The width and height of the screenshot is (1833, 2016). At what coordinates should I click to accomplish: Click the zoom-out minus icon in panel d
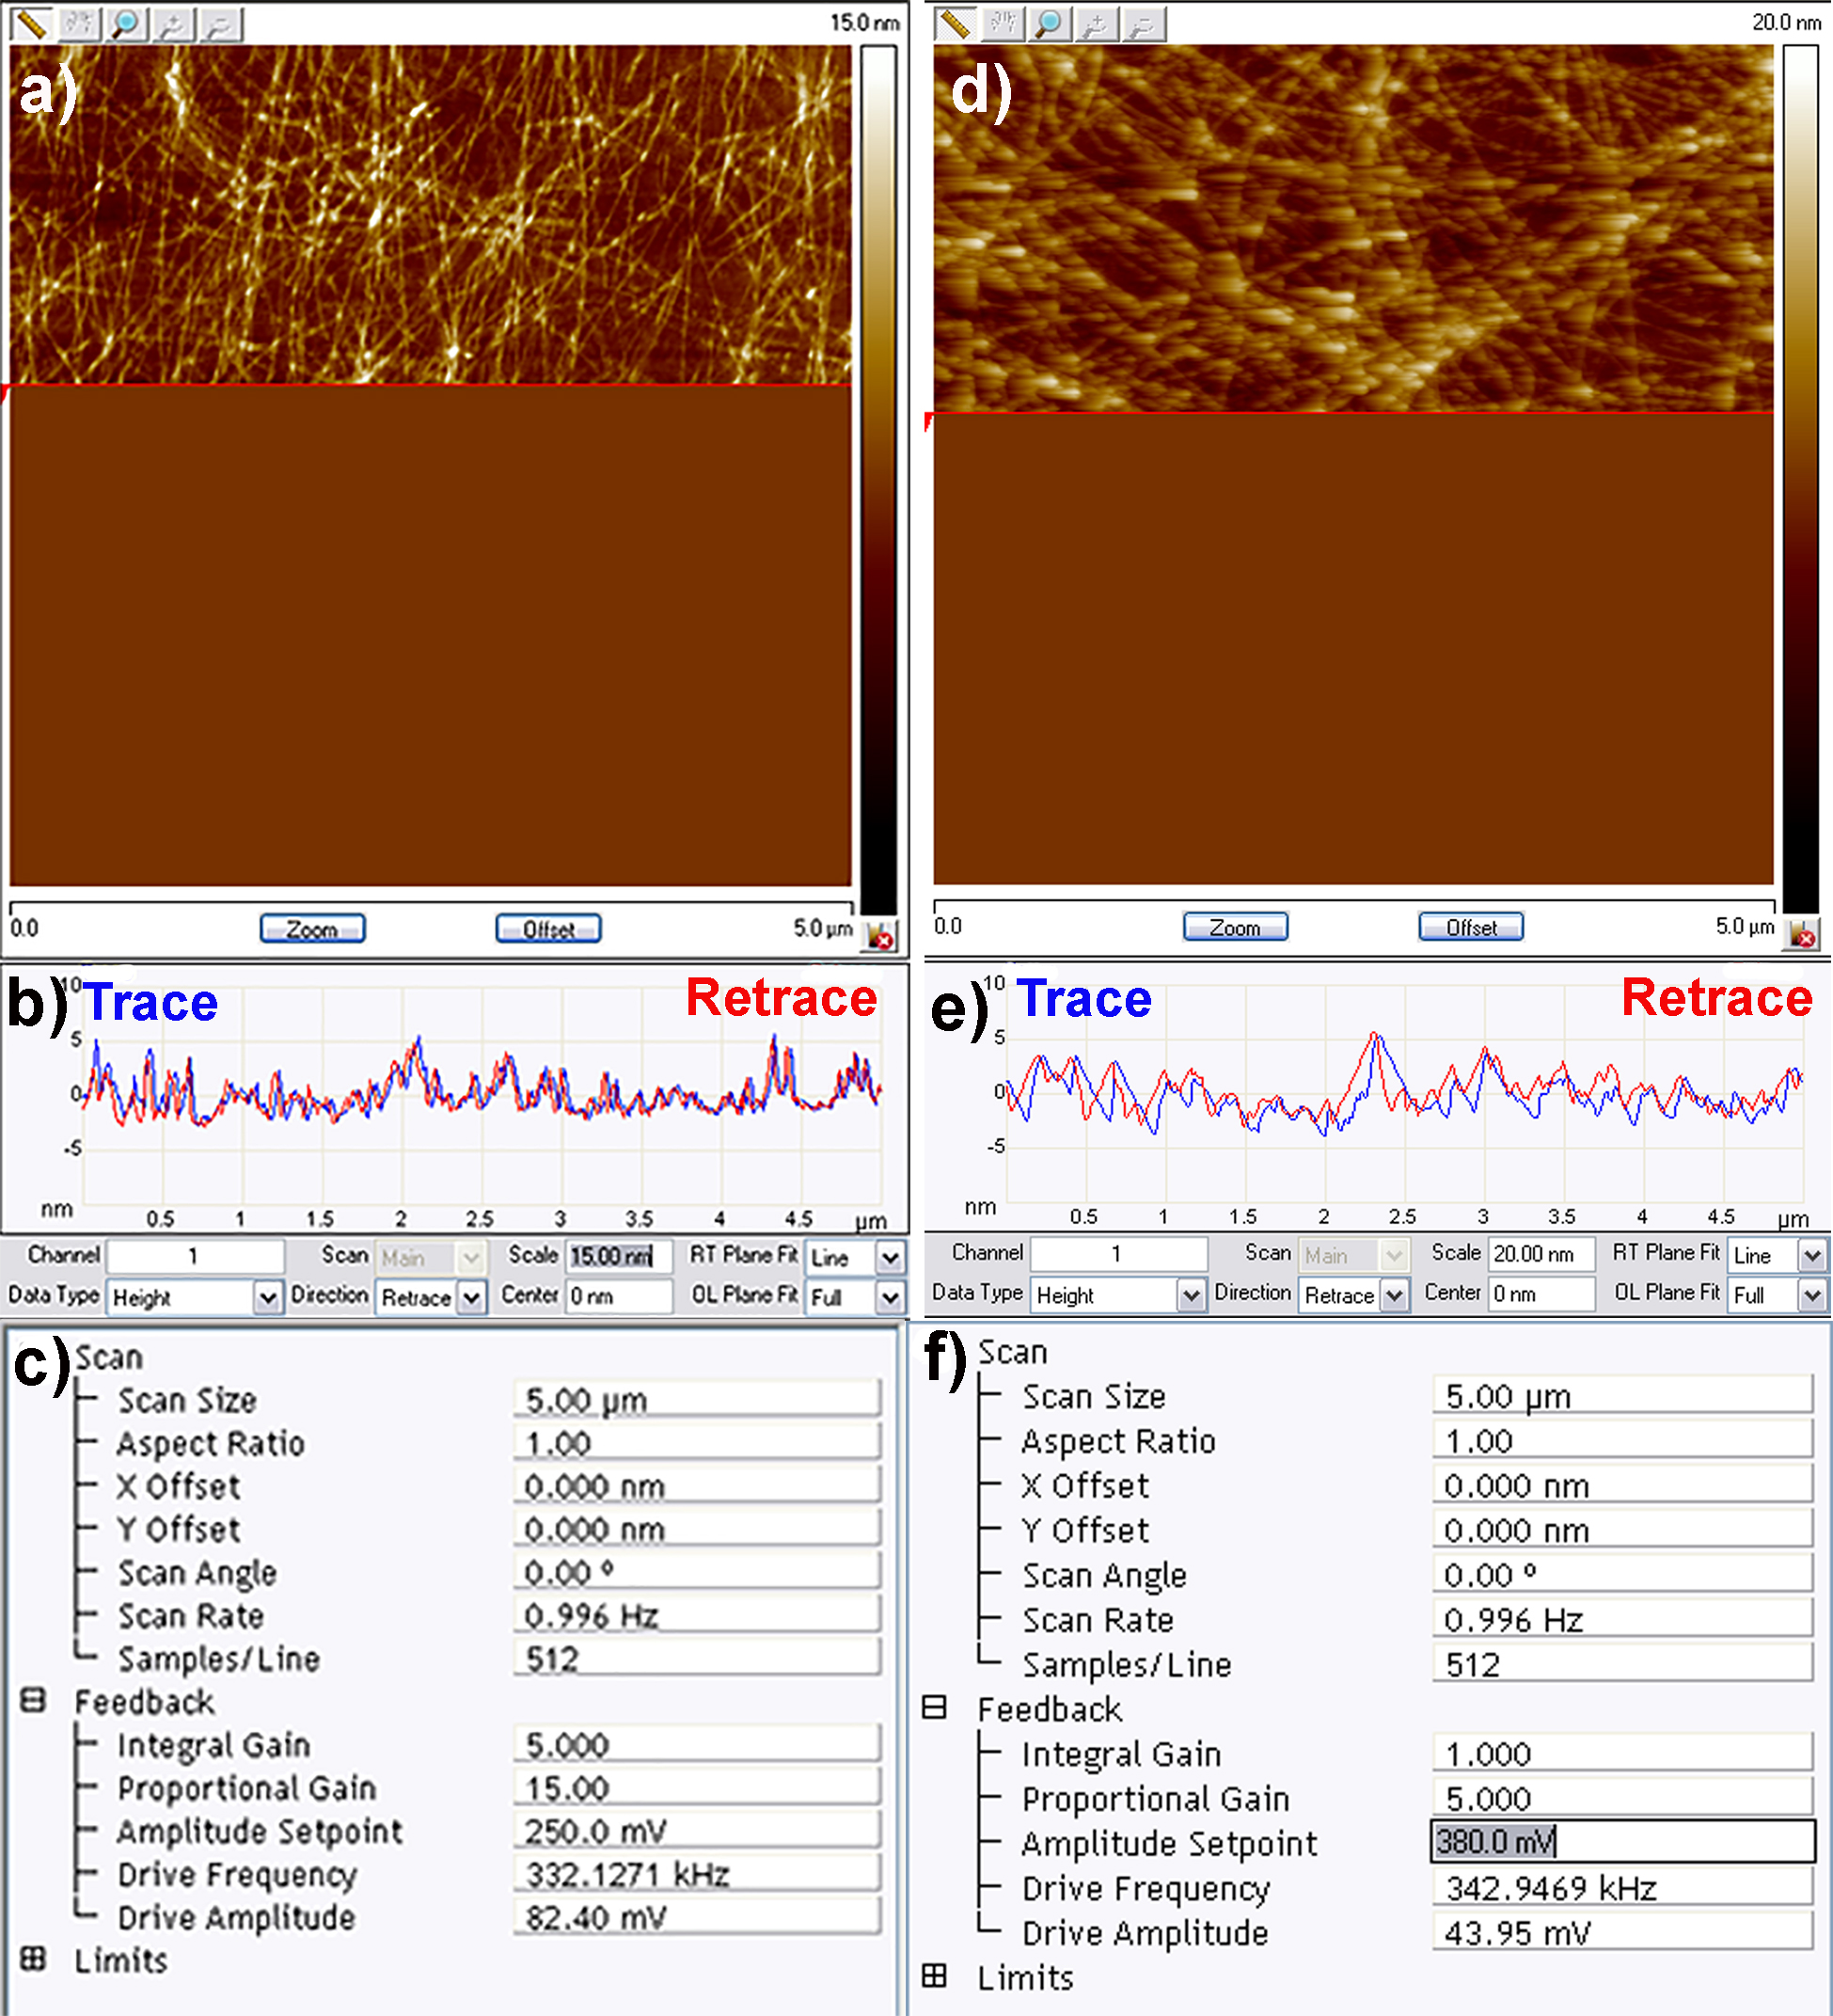coord(1143,23)
